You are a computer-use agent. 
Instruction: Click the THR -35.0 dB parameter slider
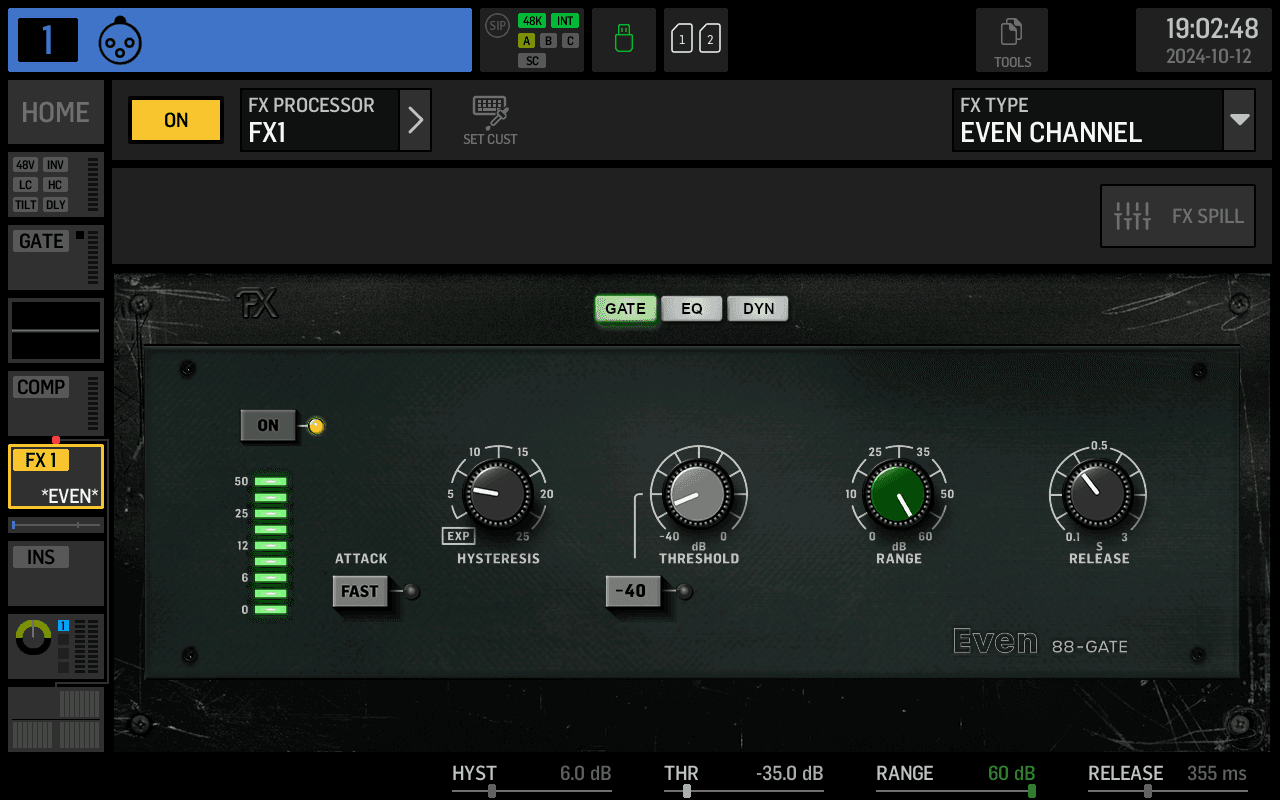click(x=744, y=780)
